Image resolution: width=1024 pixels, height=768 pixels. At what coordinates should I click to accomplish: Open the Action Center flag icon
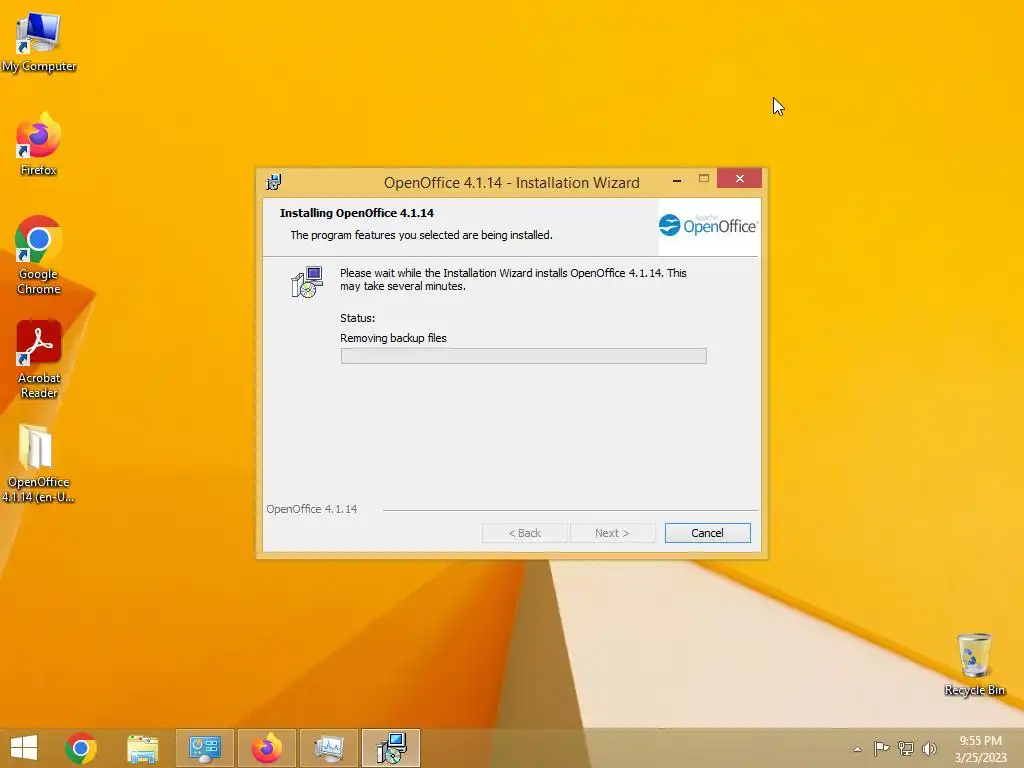tap(881, 748)
